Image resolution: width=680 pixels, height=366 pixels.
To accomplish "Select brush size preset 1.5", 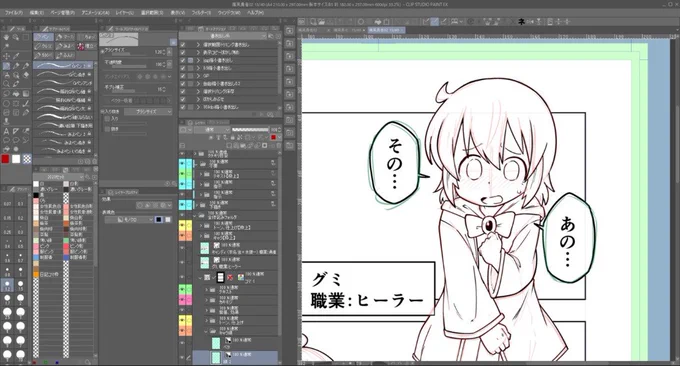I will click(x=20, y=285).
